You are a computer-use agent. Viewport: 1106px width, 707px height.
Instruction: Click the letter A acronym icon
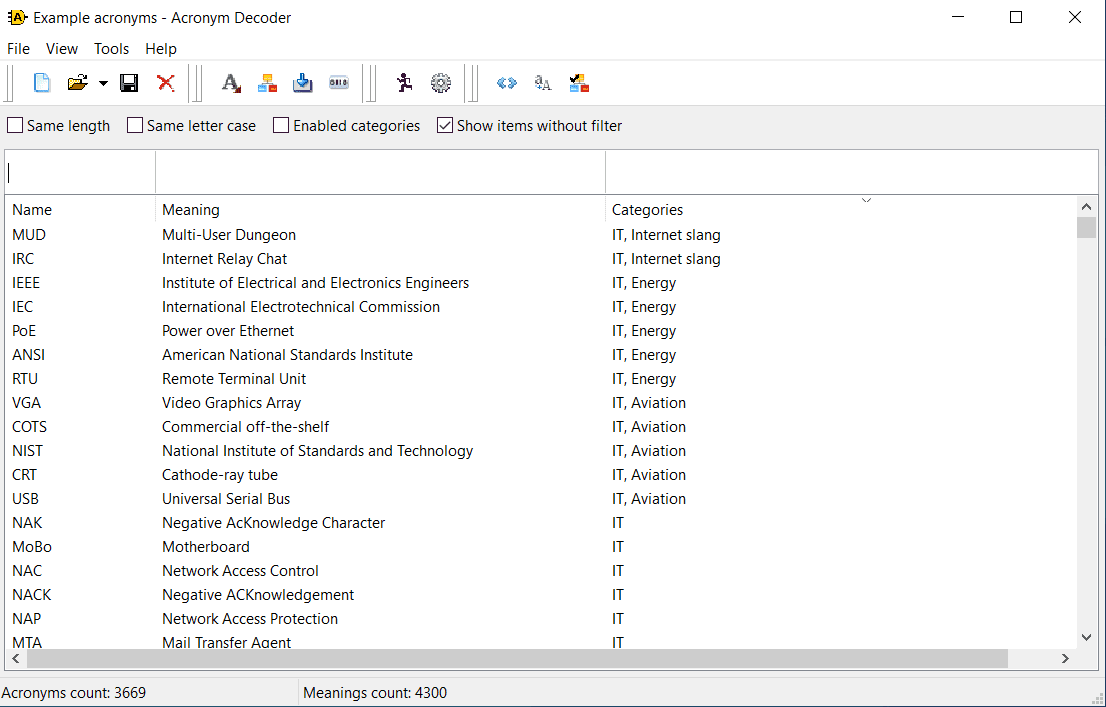coord(231,83)
